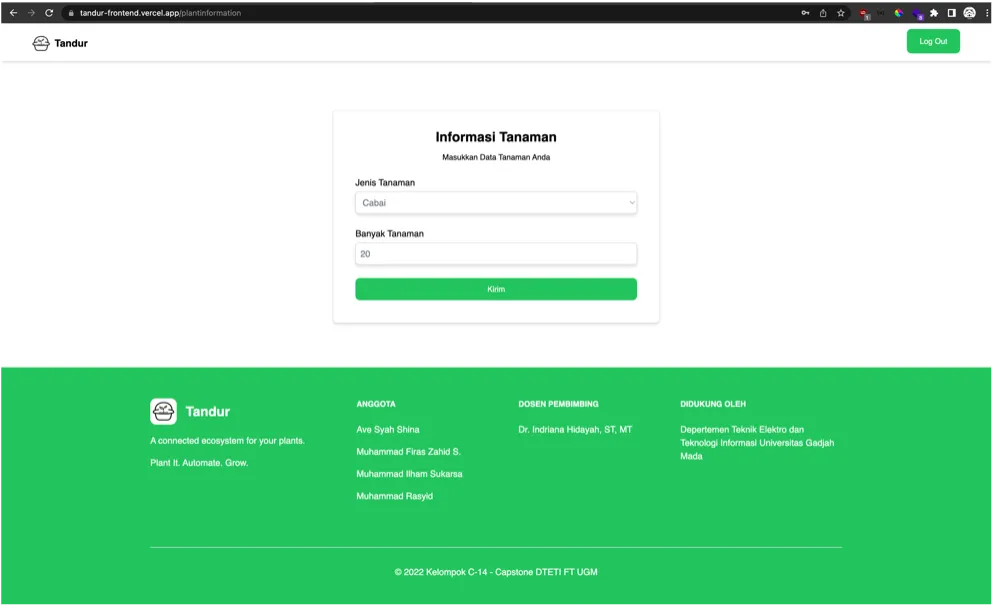Image resolution: width=996 pixels, height=605 pixels.
Task: Click the Banyak Tanaman input showing 20
Action: coord(496,253)
